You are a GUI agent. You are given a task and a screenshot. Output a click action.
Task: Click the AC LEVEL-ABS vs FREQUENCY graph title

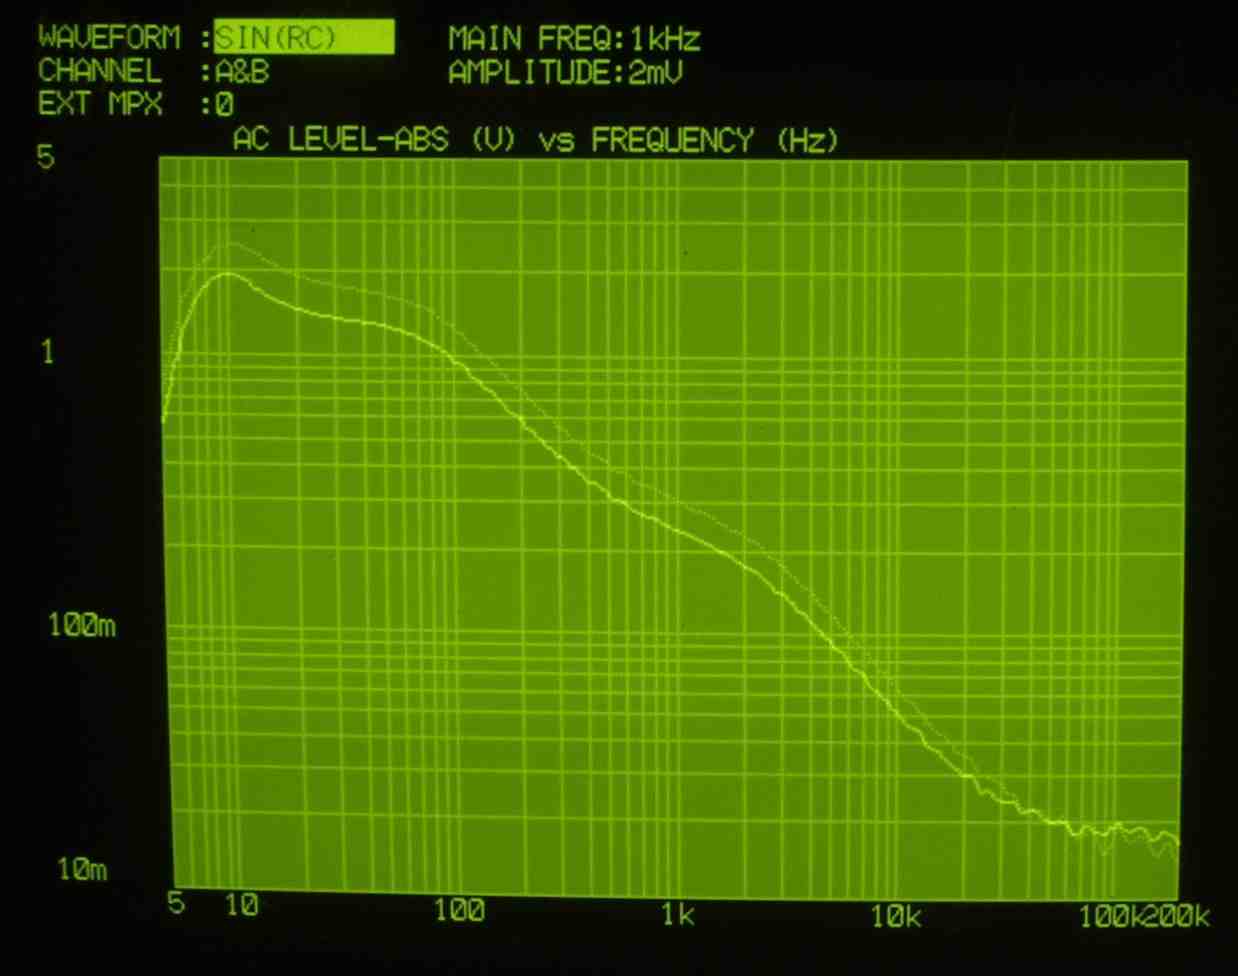pos(534,140)
